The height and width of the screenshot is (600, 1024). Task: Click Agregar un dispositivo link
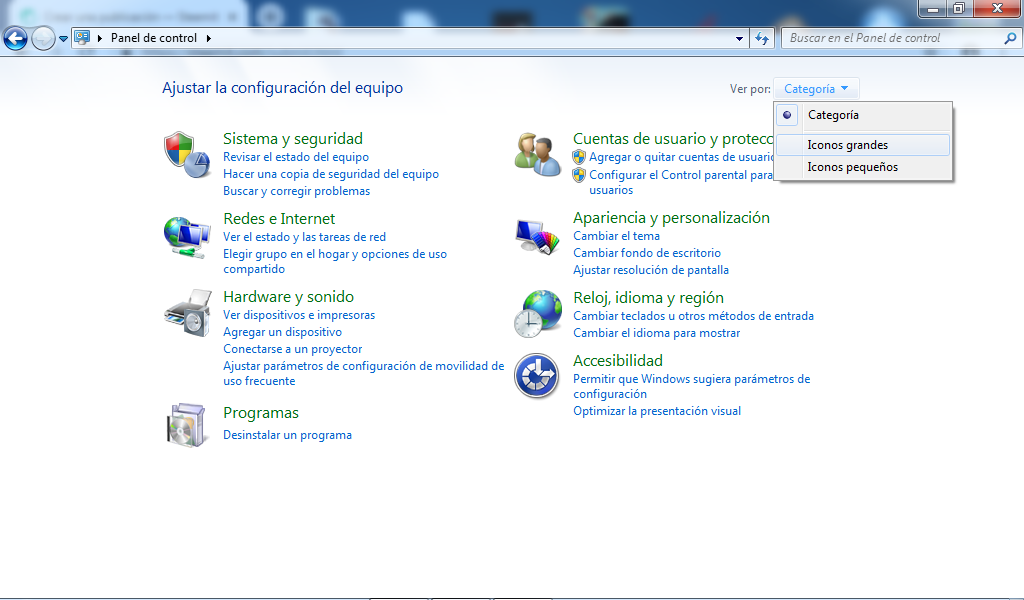pos(282,332)
